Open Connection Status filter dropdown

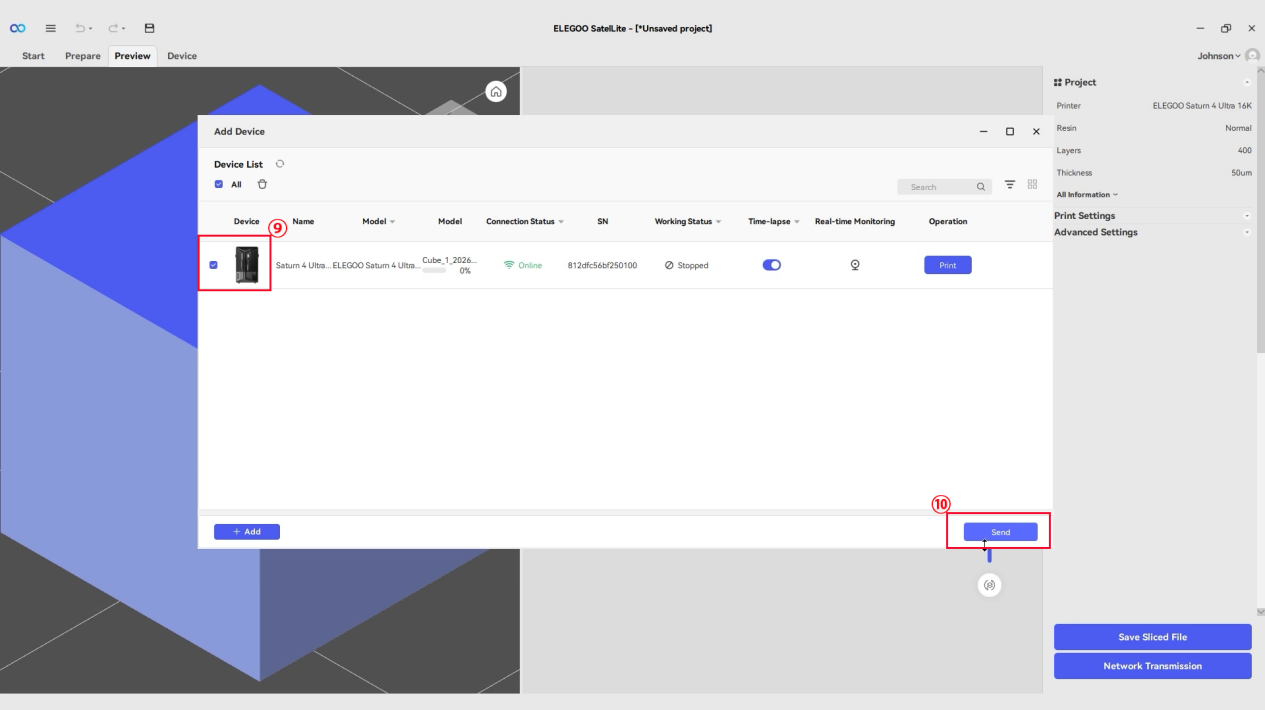pyautogui.click(x=561, y=221)
